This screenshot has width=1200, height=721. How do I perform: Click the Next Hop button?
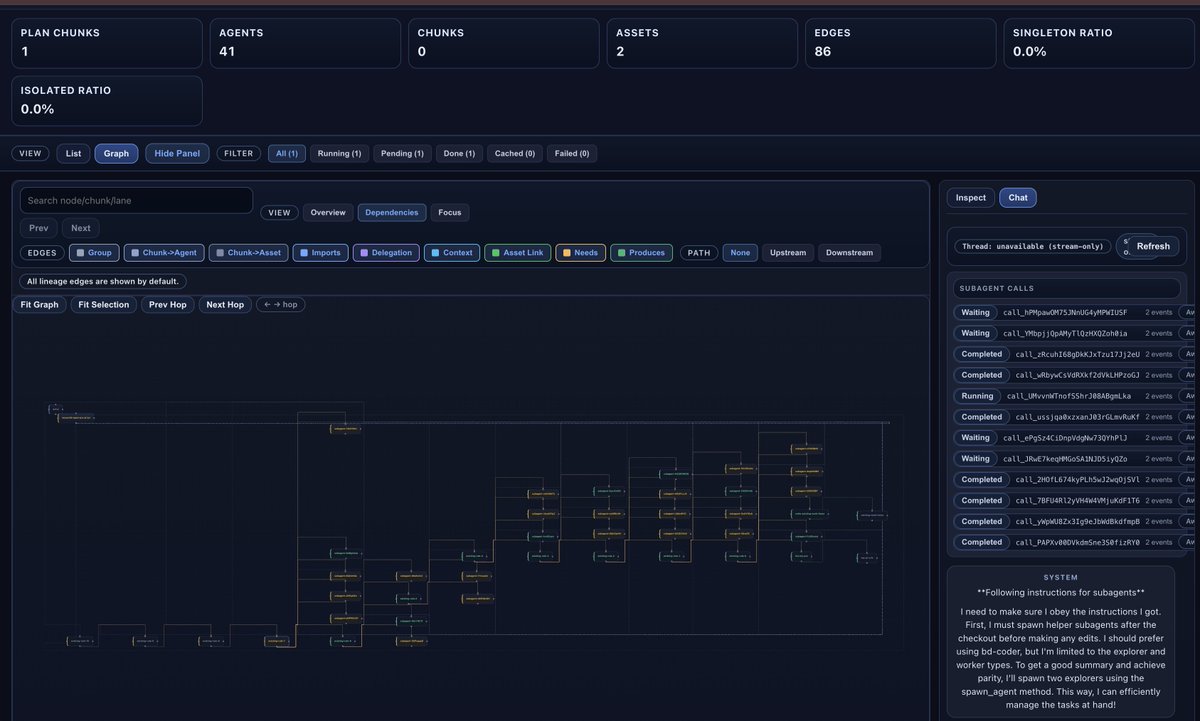click(225, 304)
